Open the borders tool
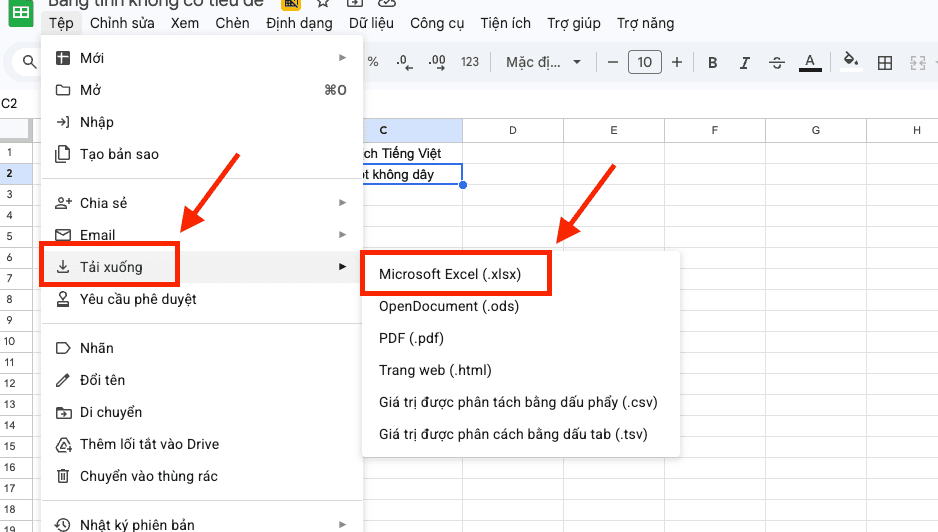 click(x=885, y=62)
